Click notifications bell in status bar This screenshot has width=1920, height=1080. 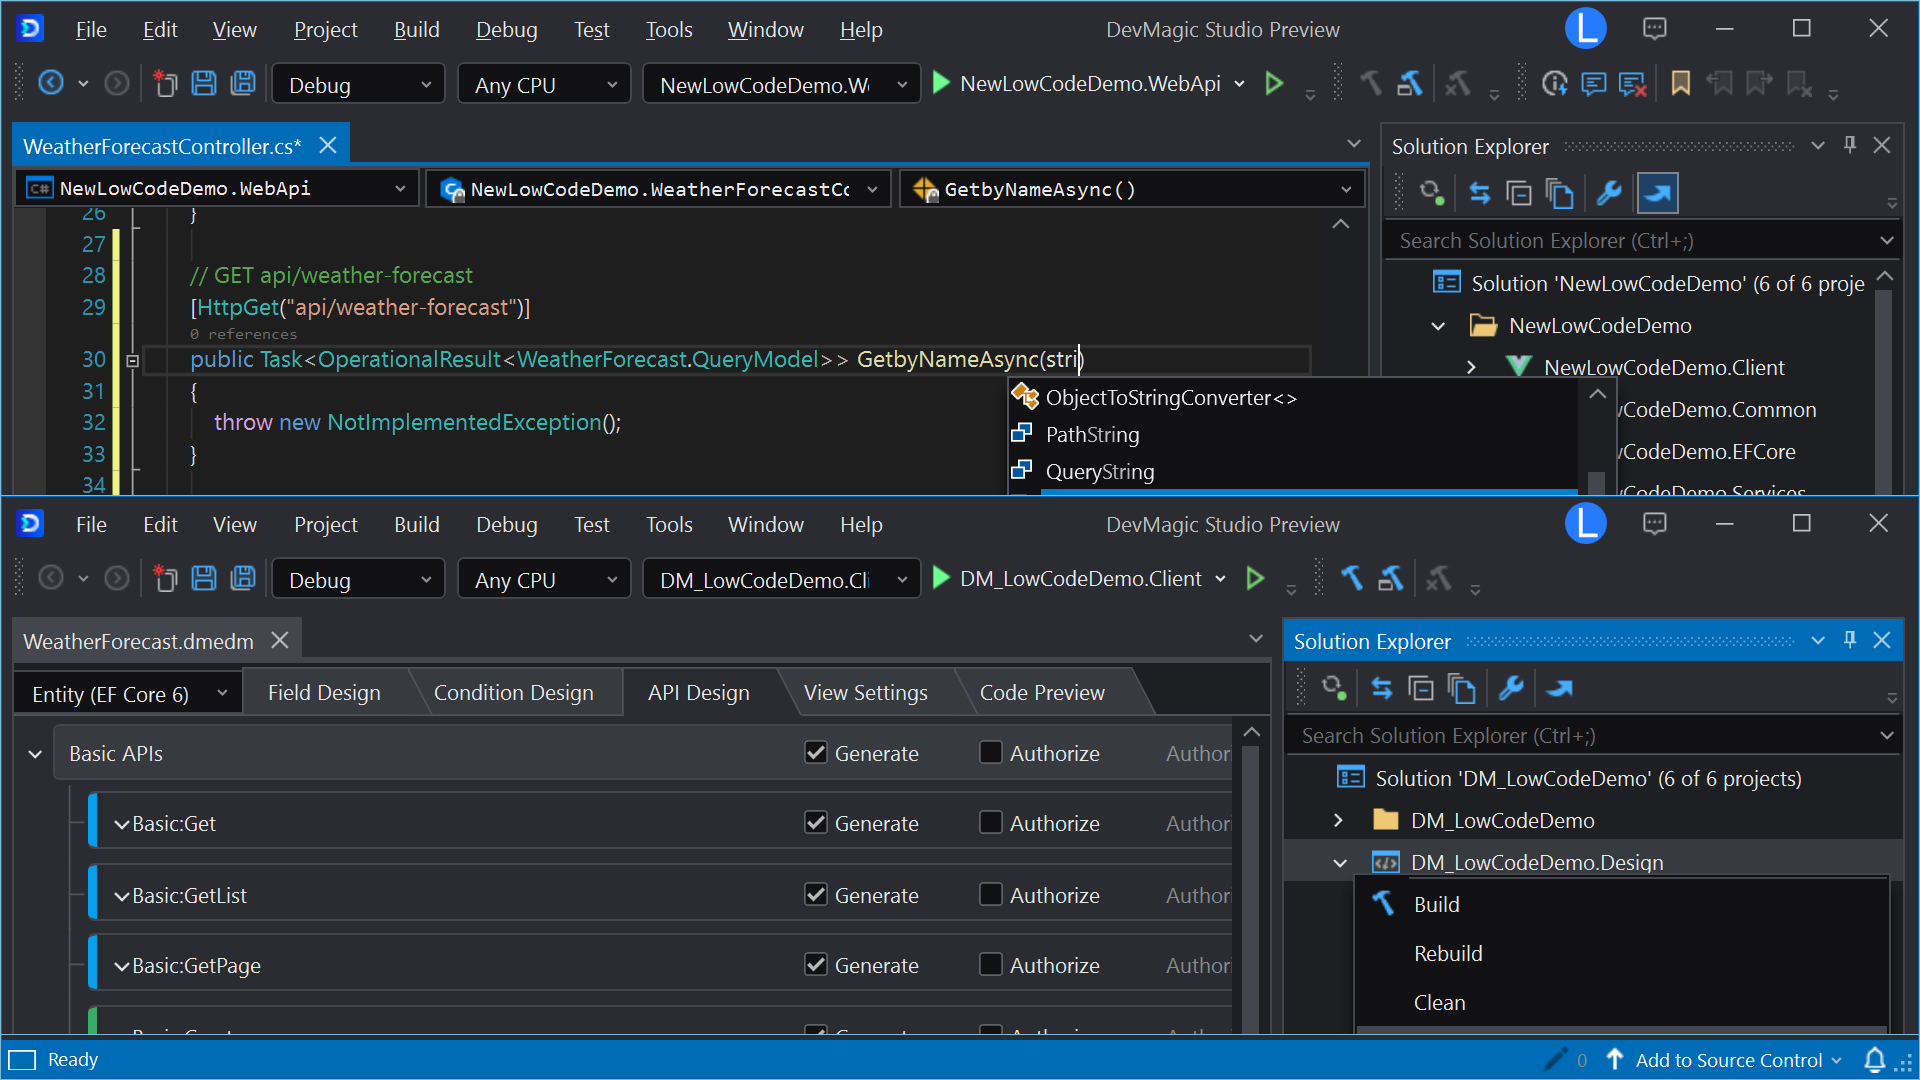coord(1875,1060)
